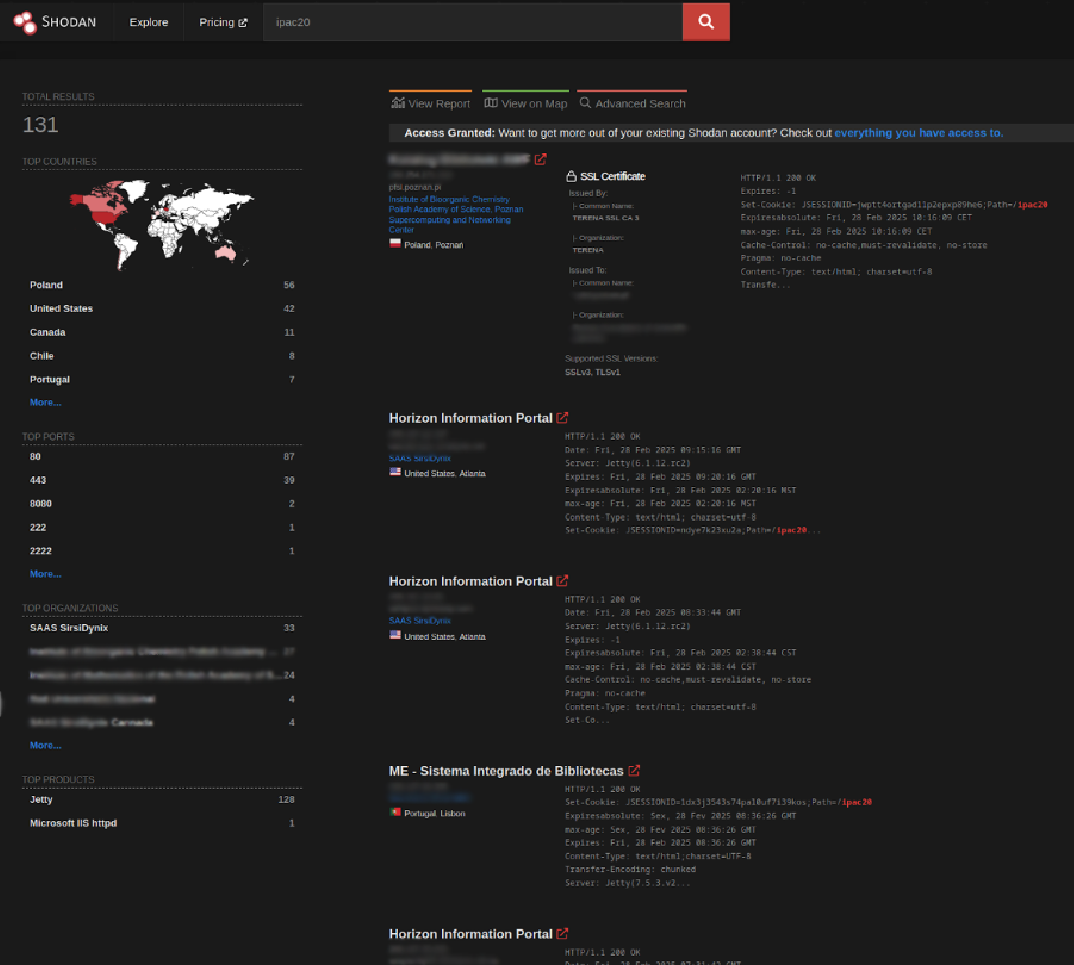
Task: Show more countries with More link
Action: [45, 403]
